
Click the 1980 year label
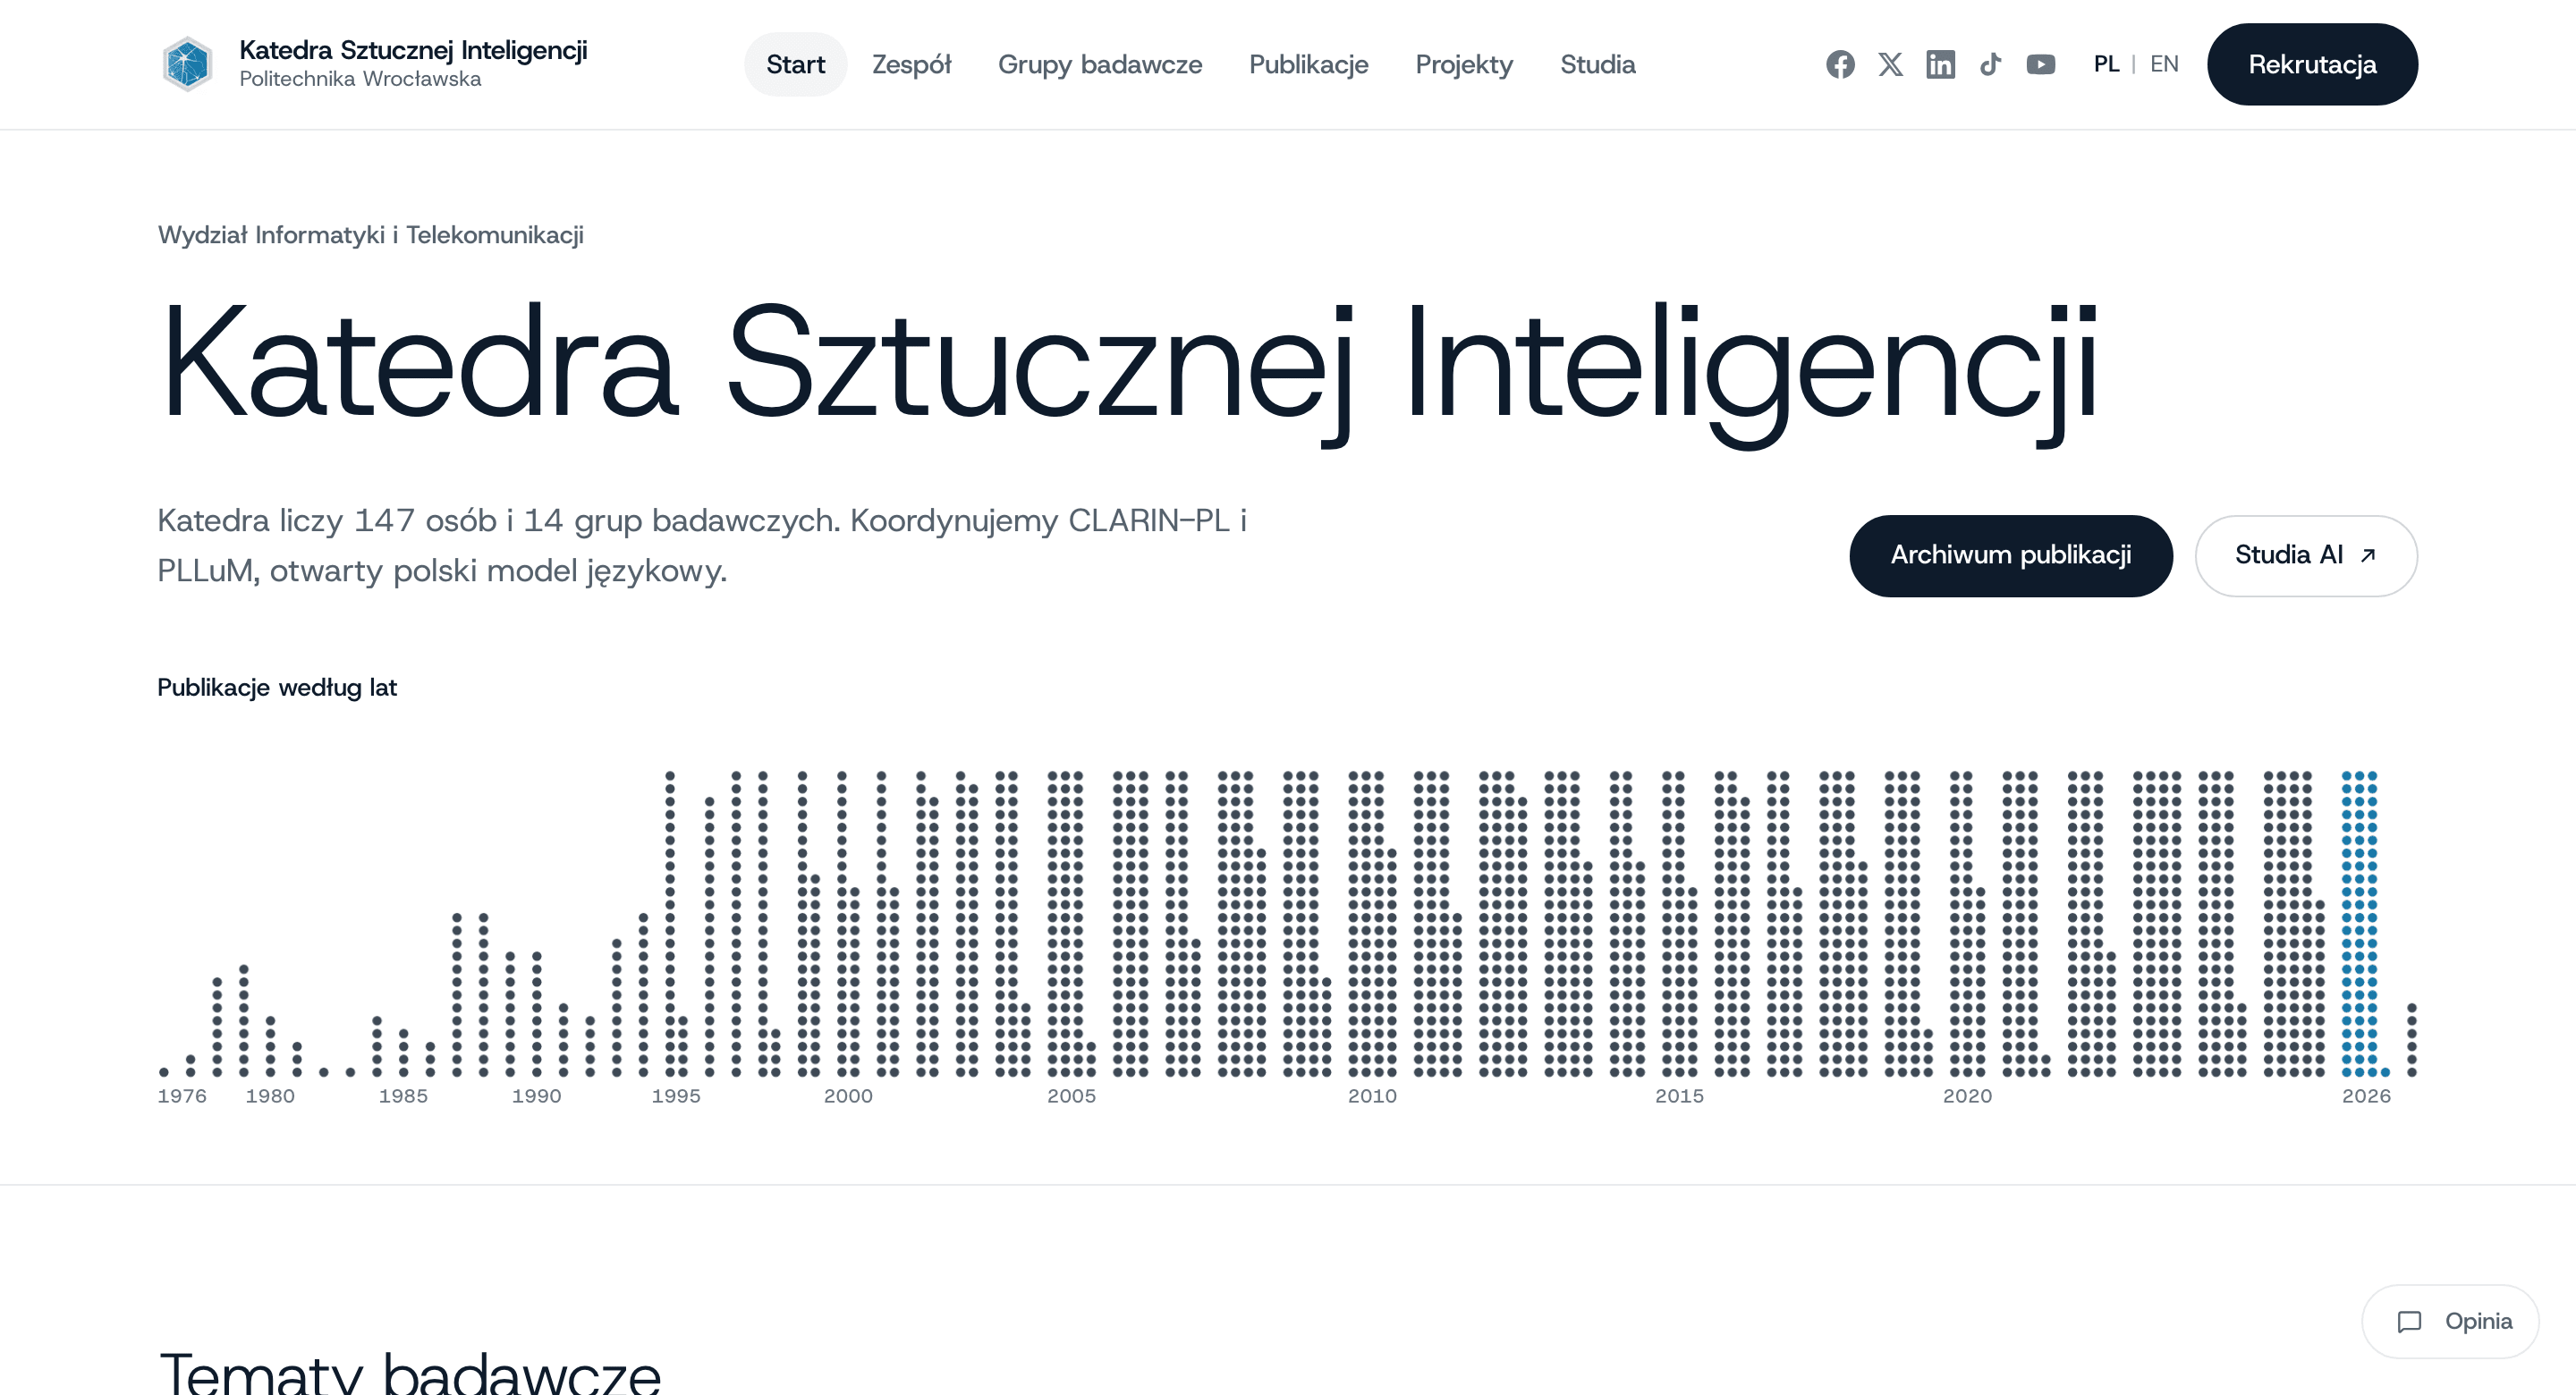pos(270,1096)
